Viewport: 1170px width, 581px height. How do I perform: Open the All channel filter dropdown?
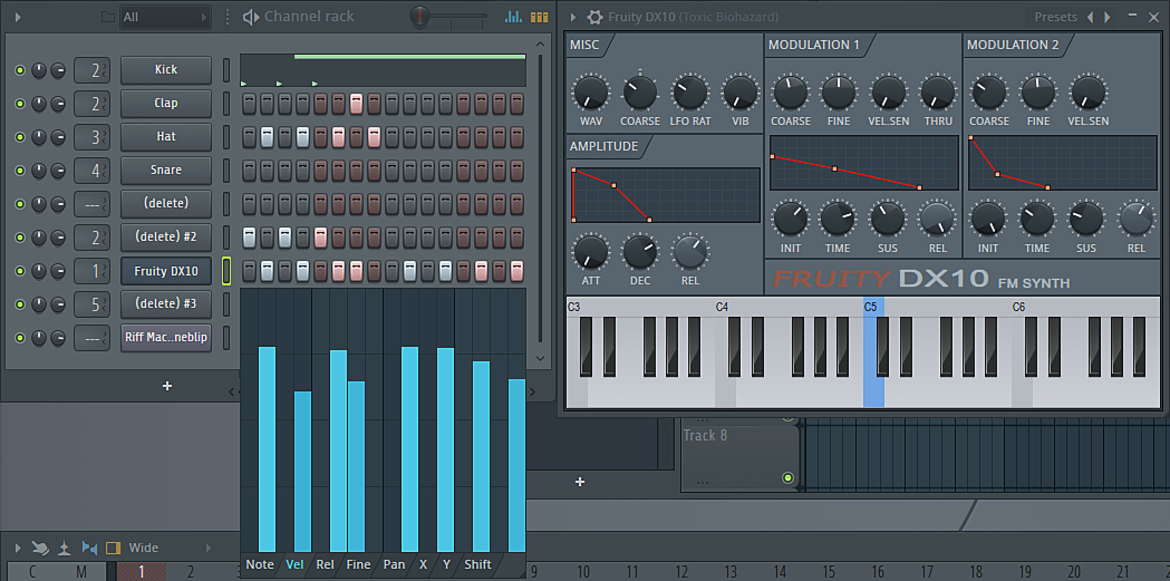166,16
